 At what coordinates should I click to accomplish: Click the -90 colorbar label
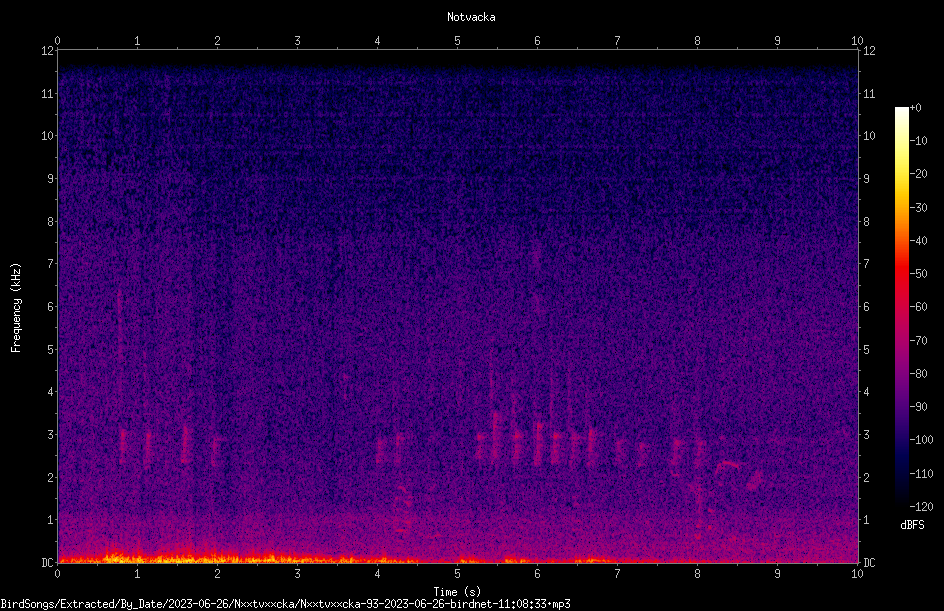[918, 407]
